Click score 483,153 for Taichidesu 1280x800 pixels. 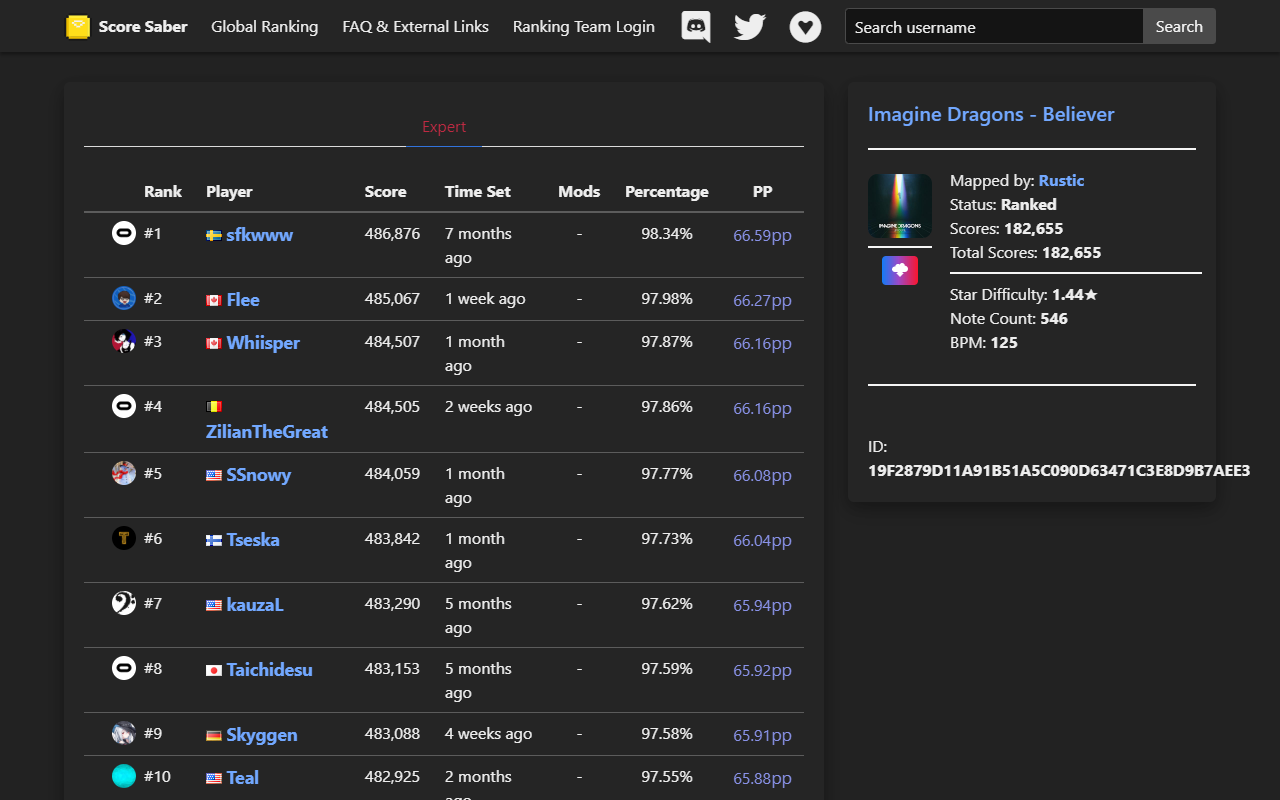[392, 669]
